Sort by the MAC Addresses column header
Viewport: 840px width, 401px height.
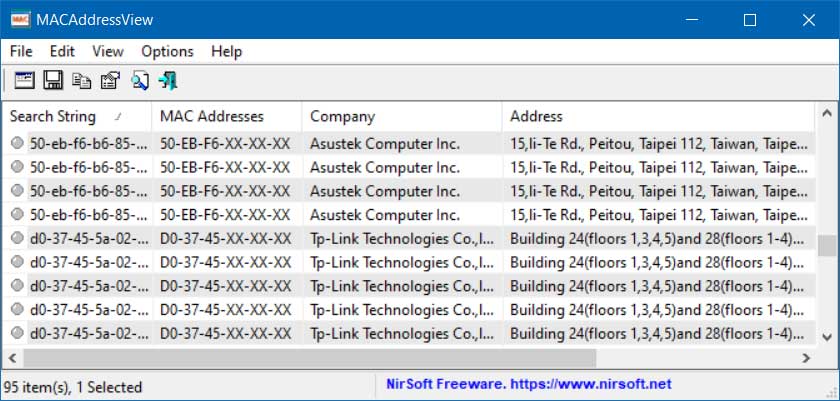[x=227, y=117]
